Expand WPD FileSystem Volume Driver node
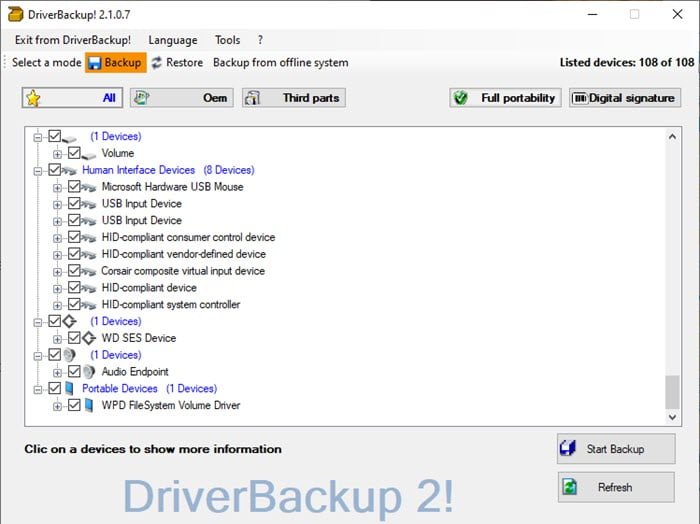The height and width of the screenshot is (524, 700). coord(57,407)
